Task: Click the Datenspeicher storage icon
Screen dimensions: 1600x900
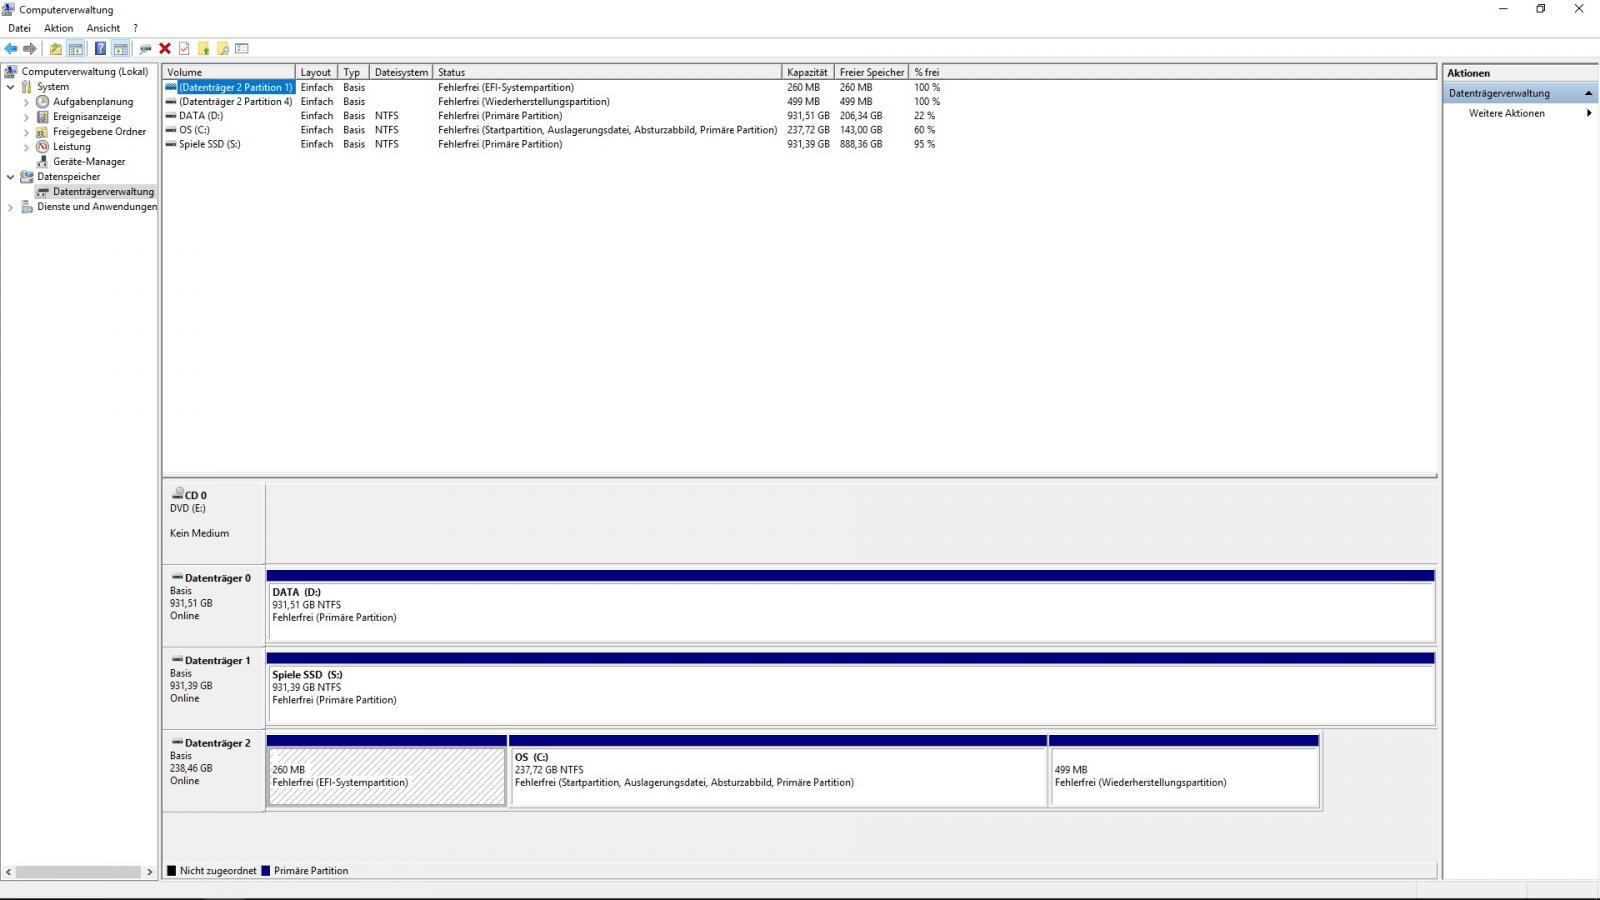Action: [27, 177]
